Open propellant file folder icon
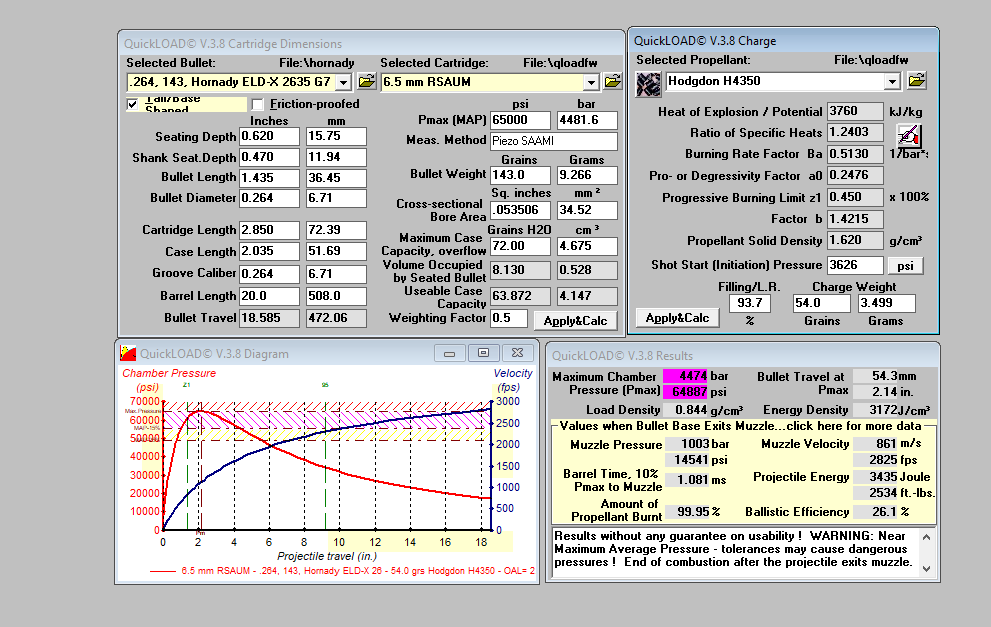This screenshot has width=991, height=627. click(916, 80)
